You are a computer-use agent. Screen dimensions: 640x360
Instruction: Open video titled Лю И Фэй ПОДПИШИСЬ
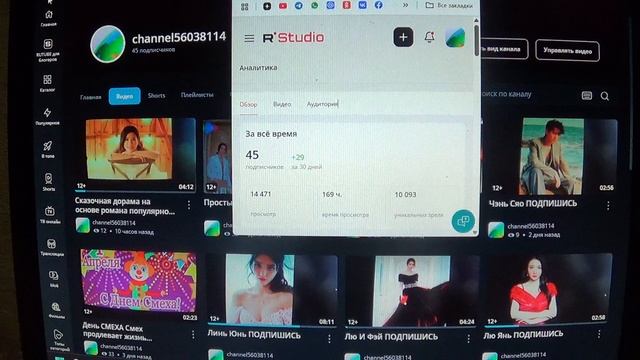click(x=391, y=337)
